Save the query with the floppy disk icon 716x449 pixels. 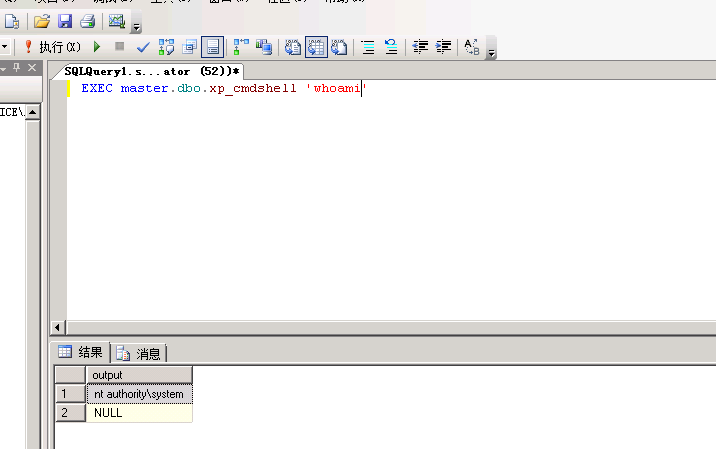tap(65, 21)
